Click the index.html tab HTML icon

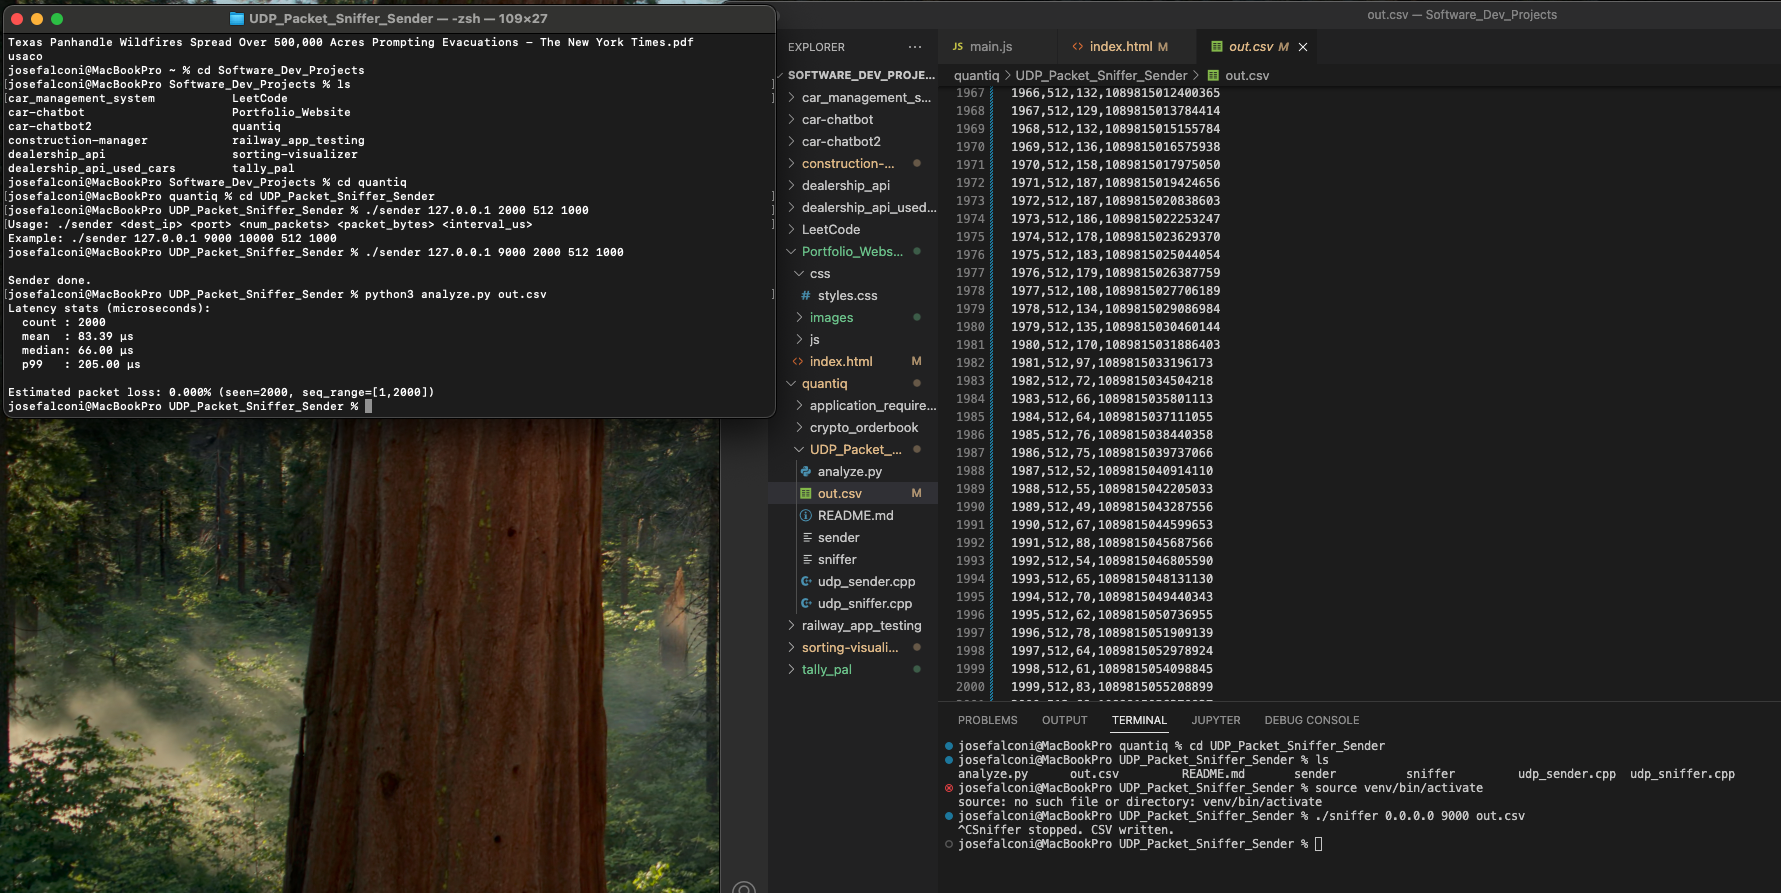point(1078,47)
